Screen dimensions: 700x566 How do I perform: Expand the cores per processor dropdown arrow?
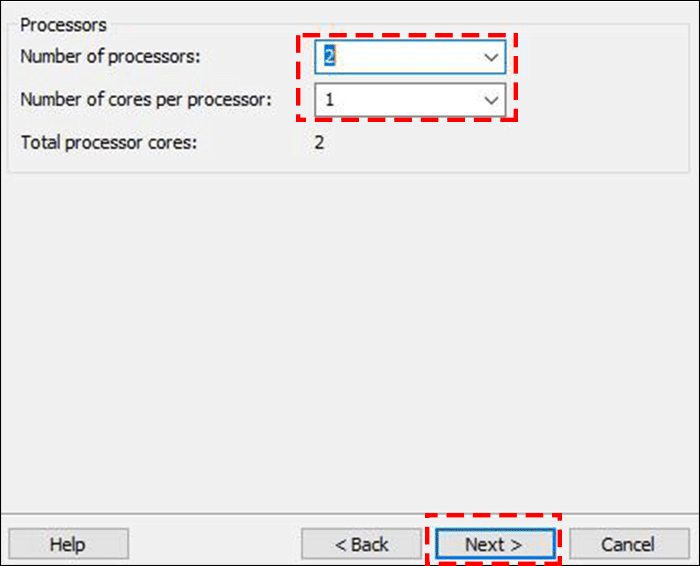click(491, 100)
